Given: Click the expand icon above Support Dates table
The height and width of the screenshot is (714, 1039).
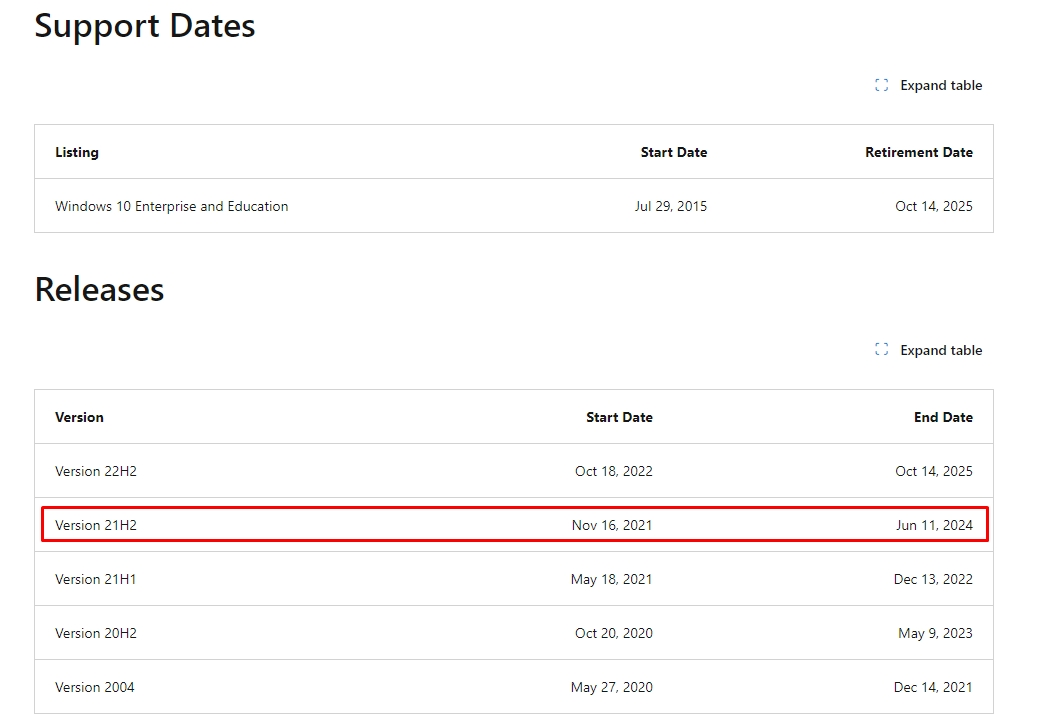Looking at the screenshot, I should pyautogui.click(x=881, y=85).
